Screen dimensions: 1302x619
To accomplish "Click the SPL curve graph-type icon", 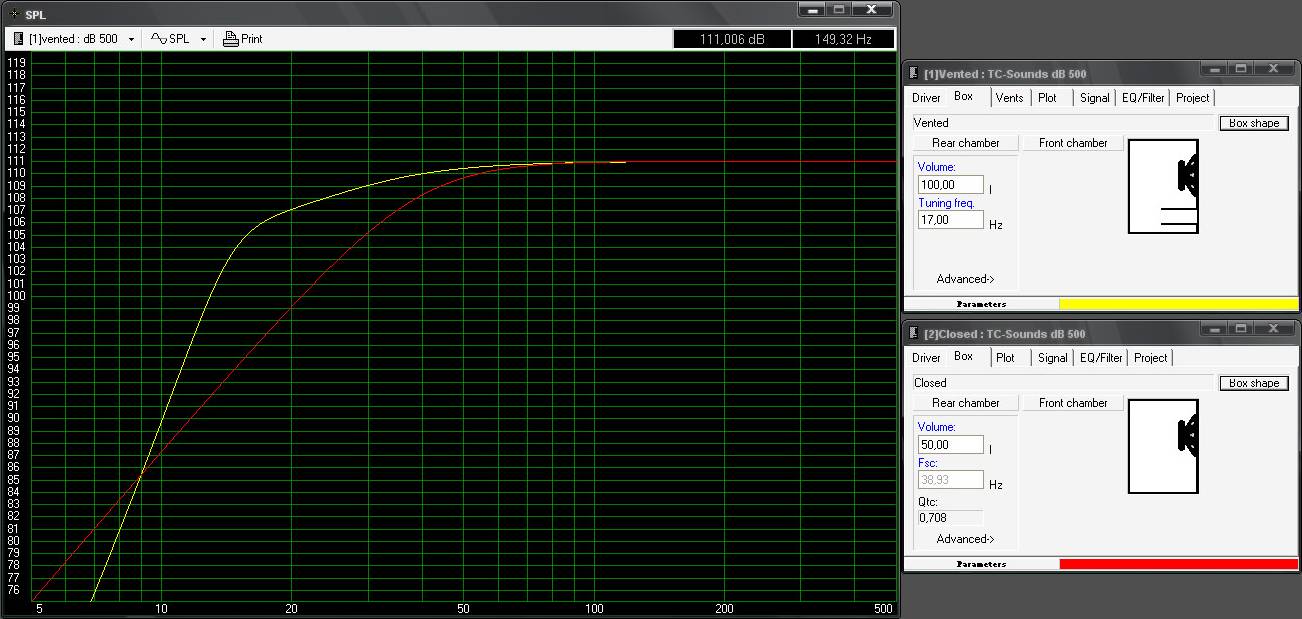I will click(158, 39).
